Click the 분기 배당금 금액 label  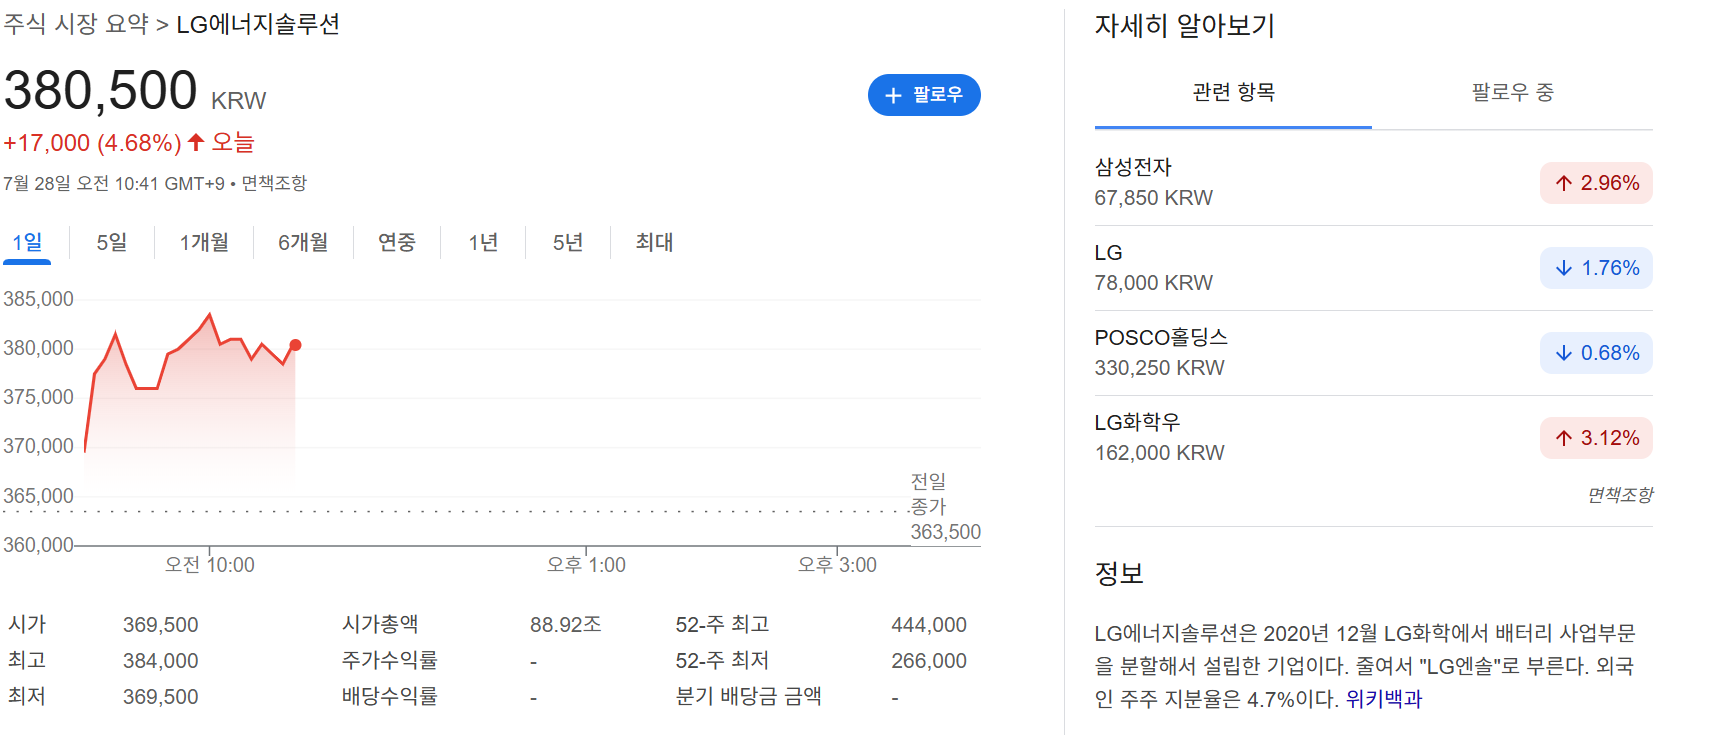pyautogui.click(x=749, y=696)
